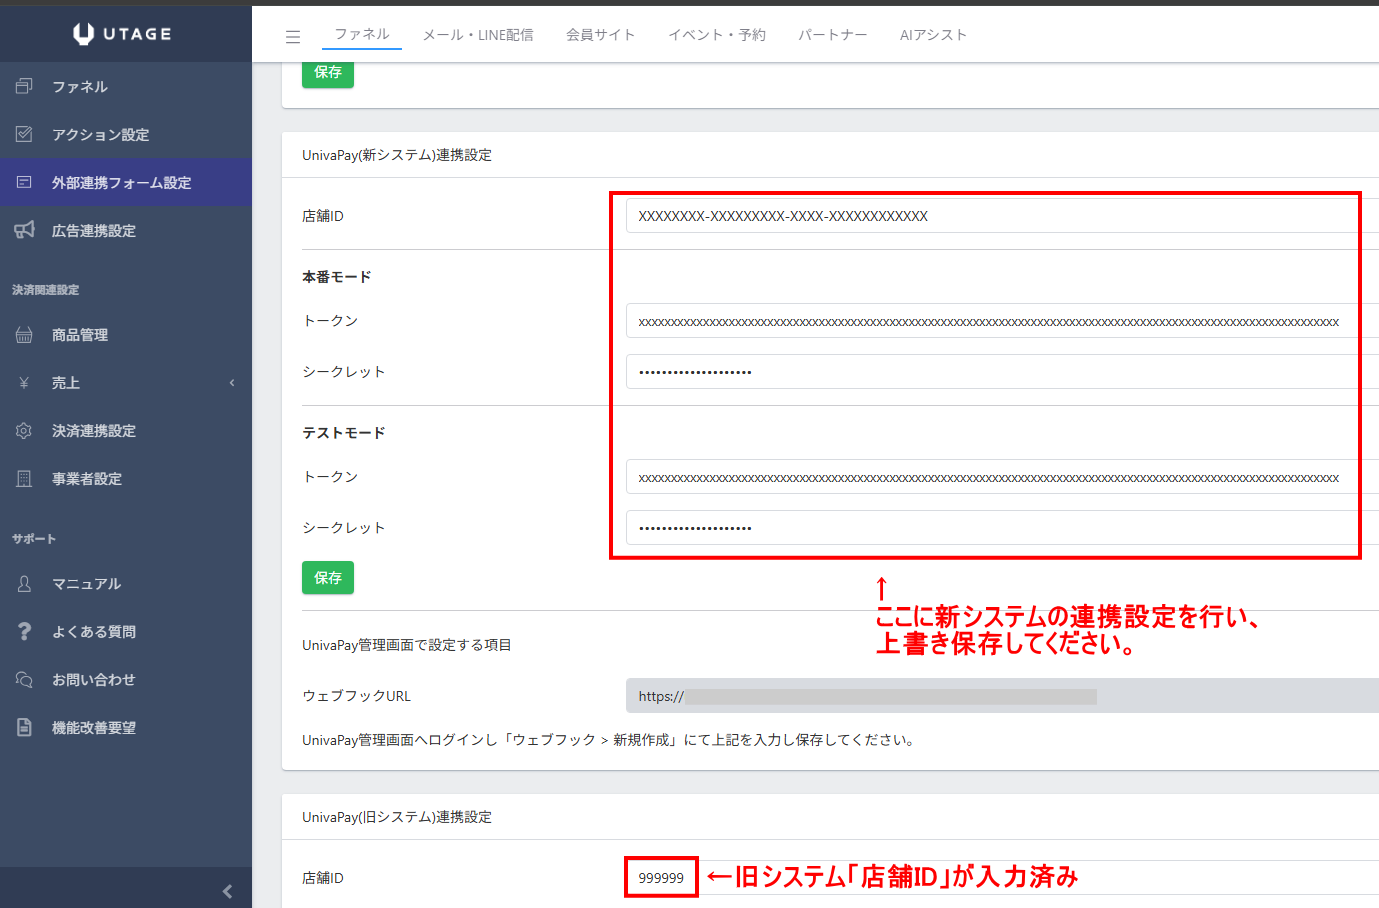Collapse the sidebar with bottom chevron
This screenshot has width=1379, height=908.
coord(227,891)
